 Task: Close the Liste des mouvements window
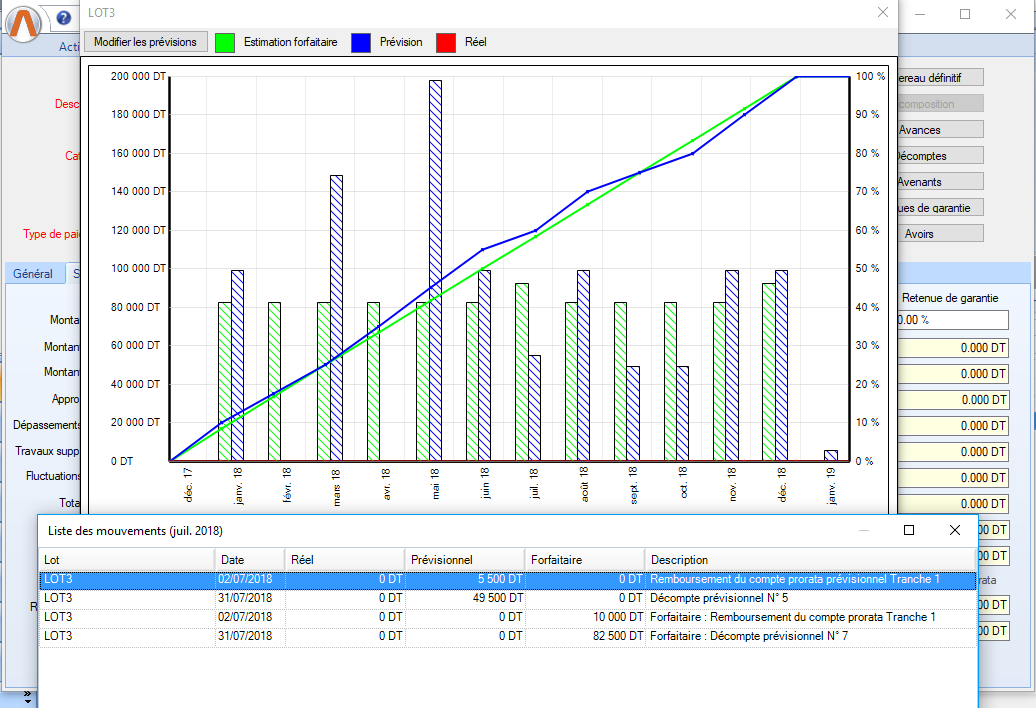pyautogui.click(x=955, y=530)
